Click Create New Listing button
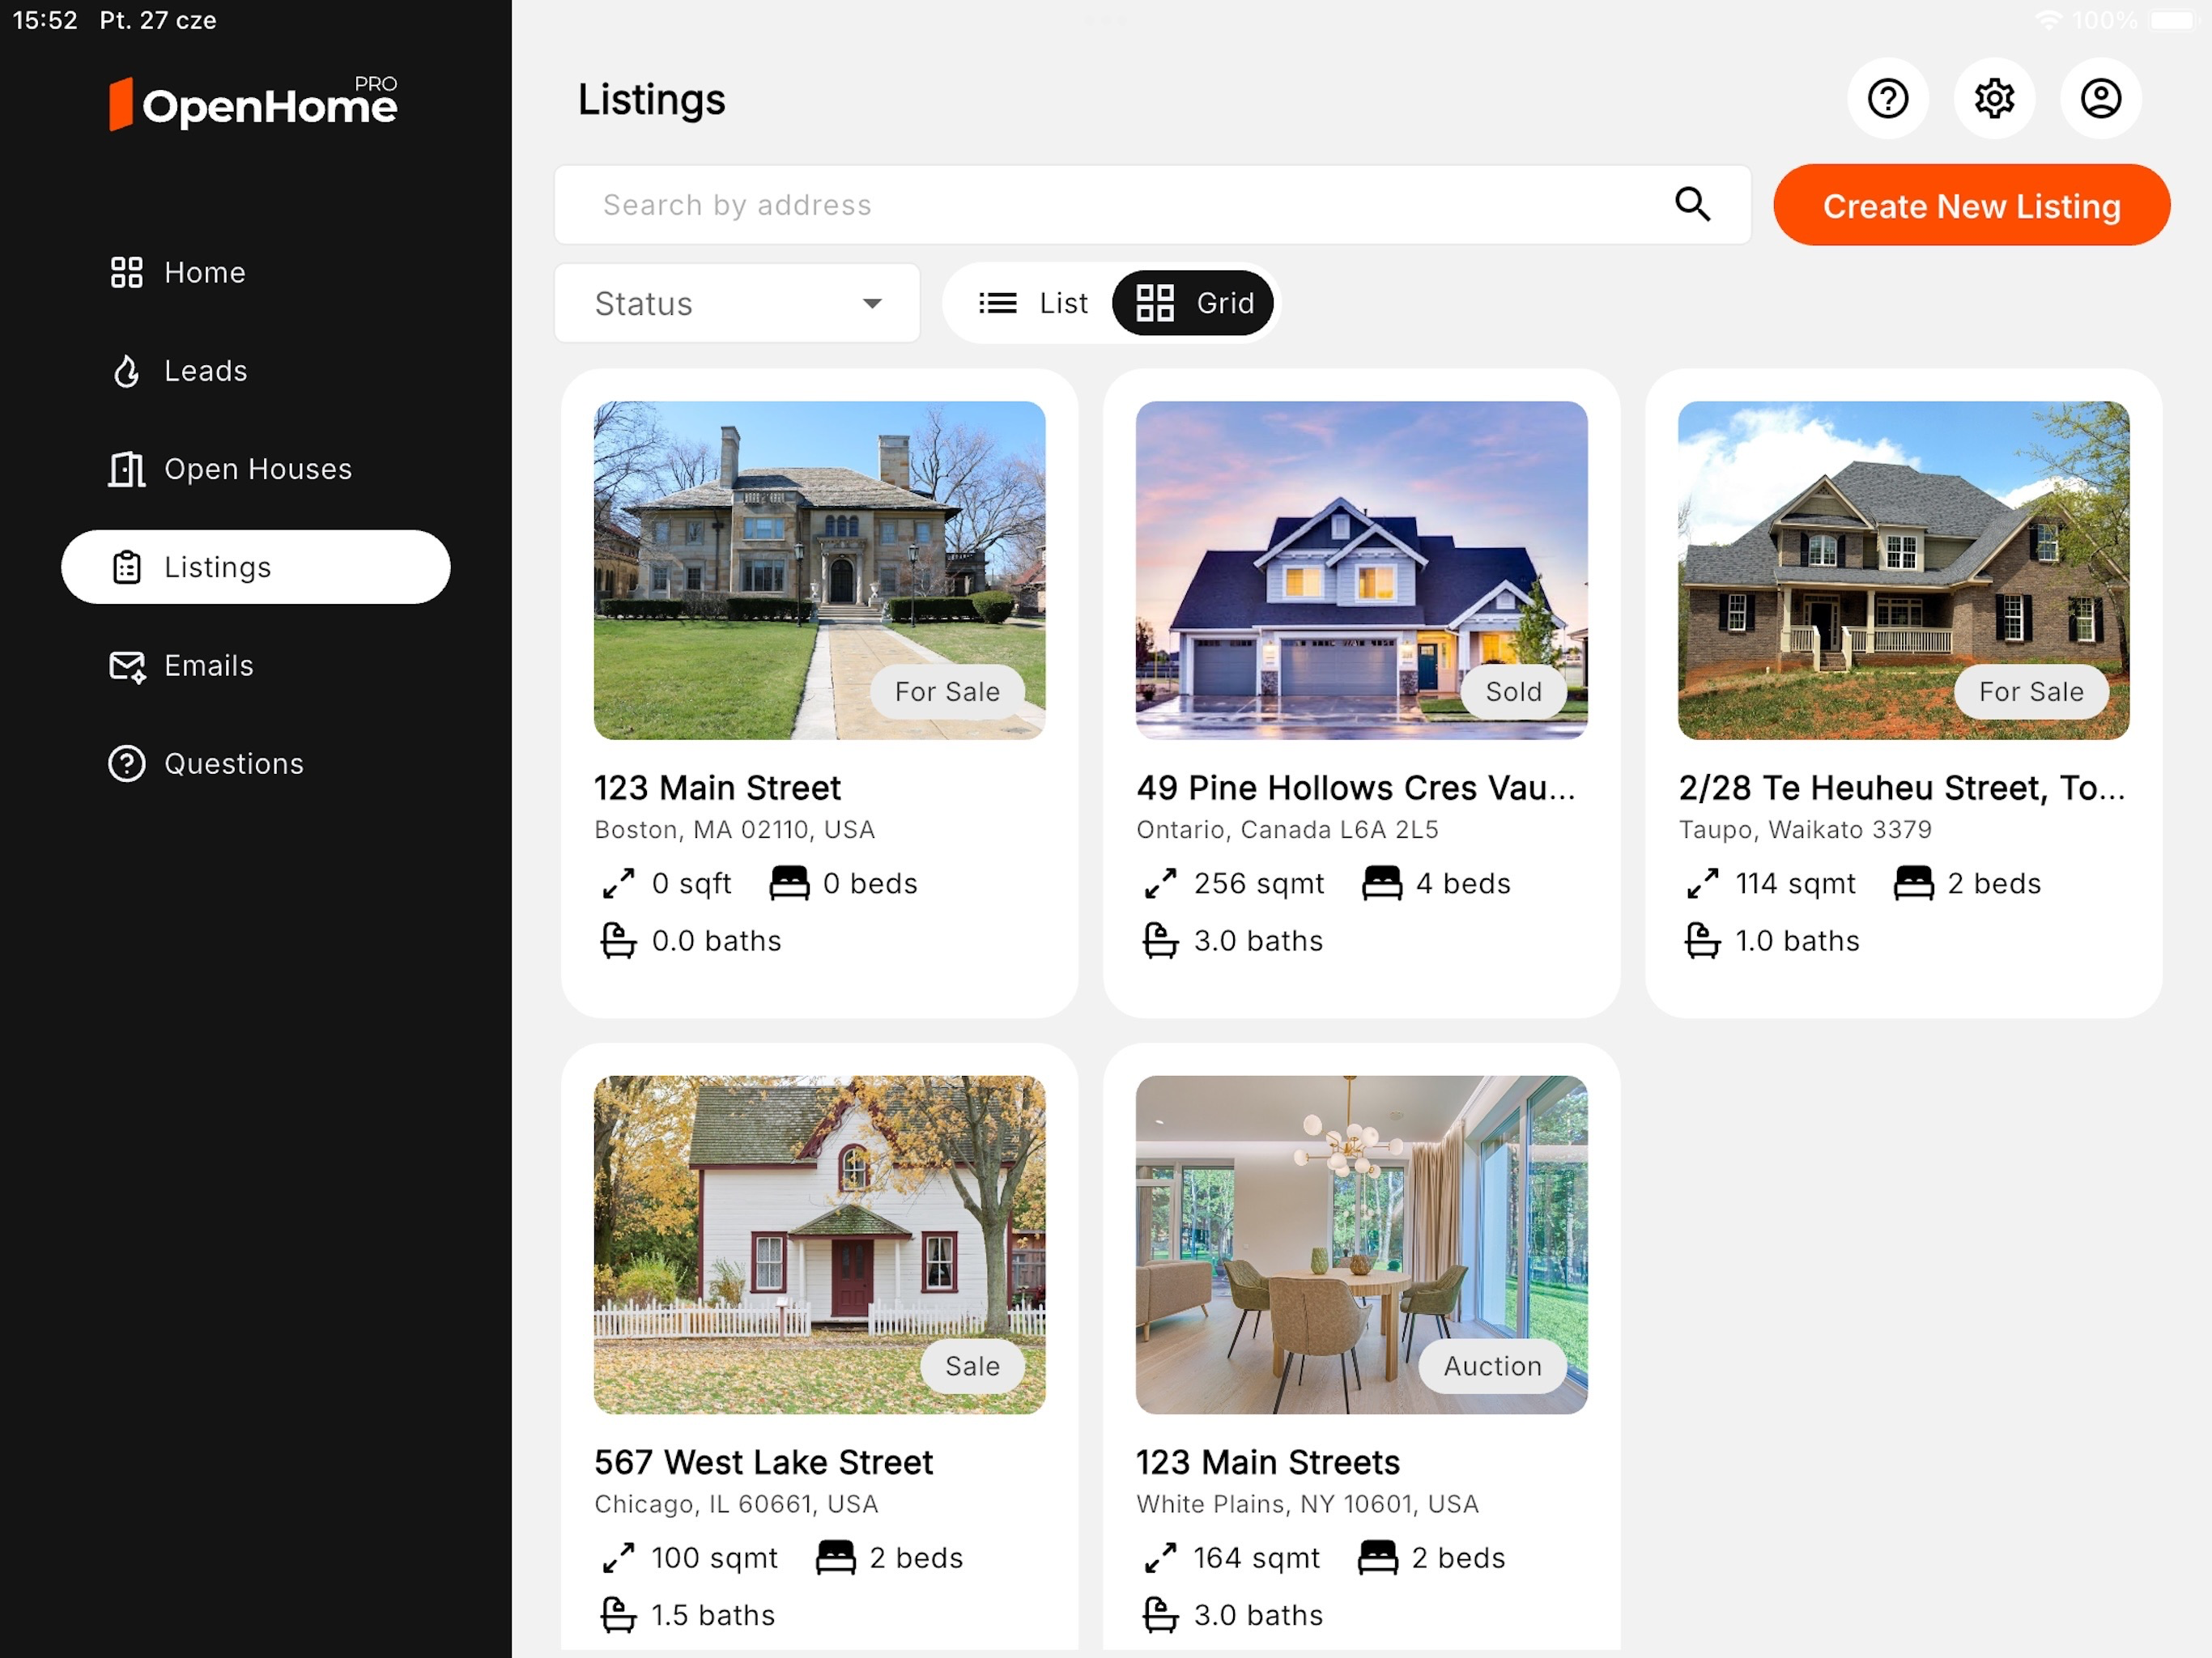 (1971, 205)
